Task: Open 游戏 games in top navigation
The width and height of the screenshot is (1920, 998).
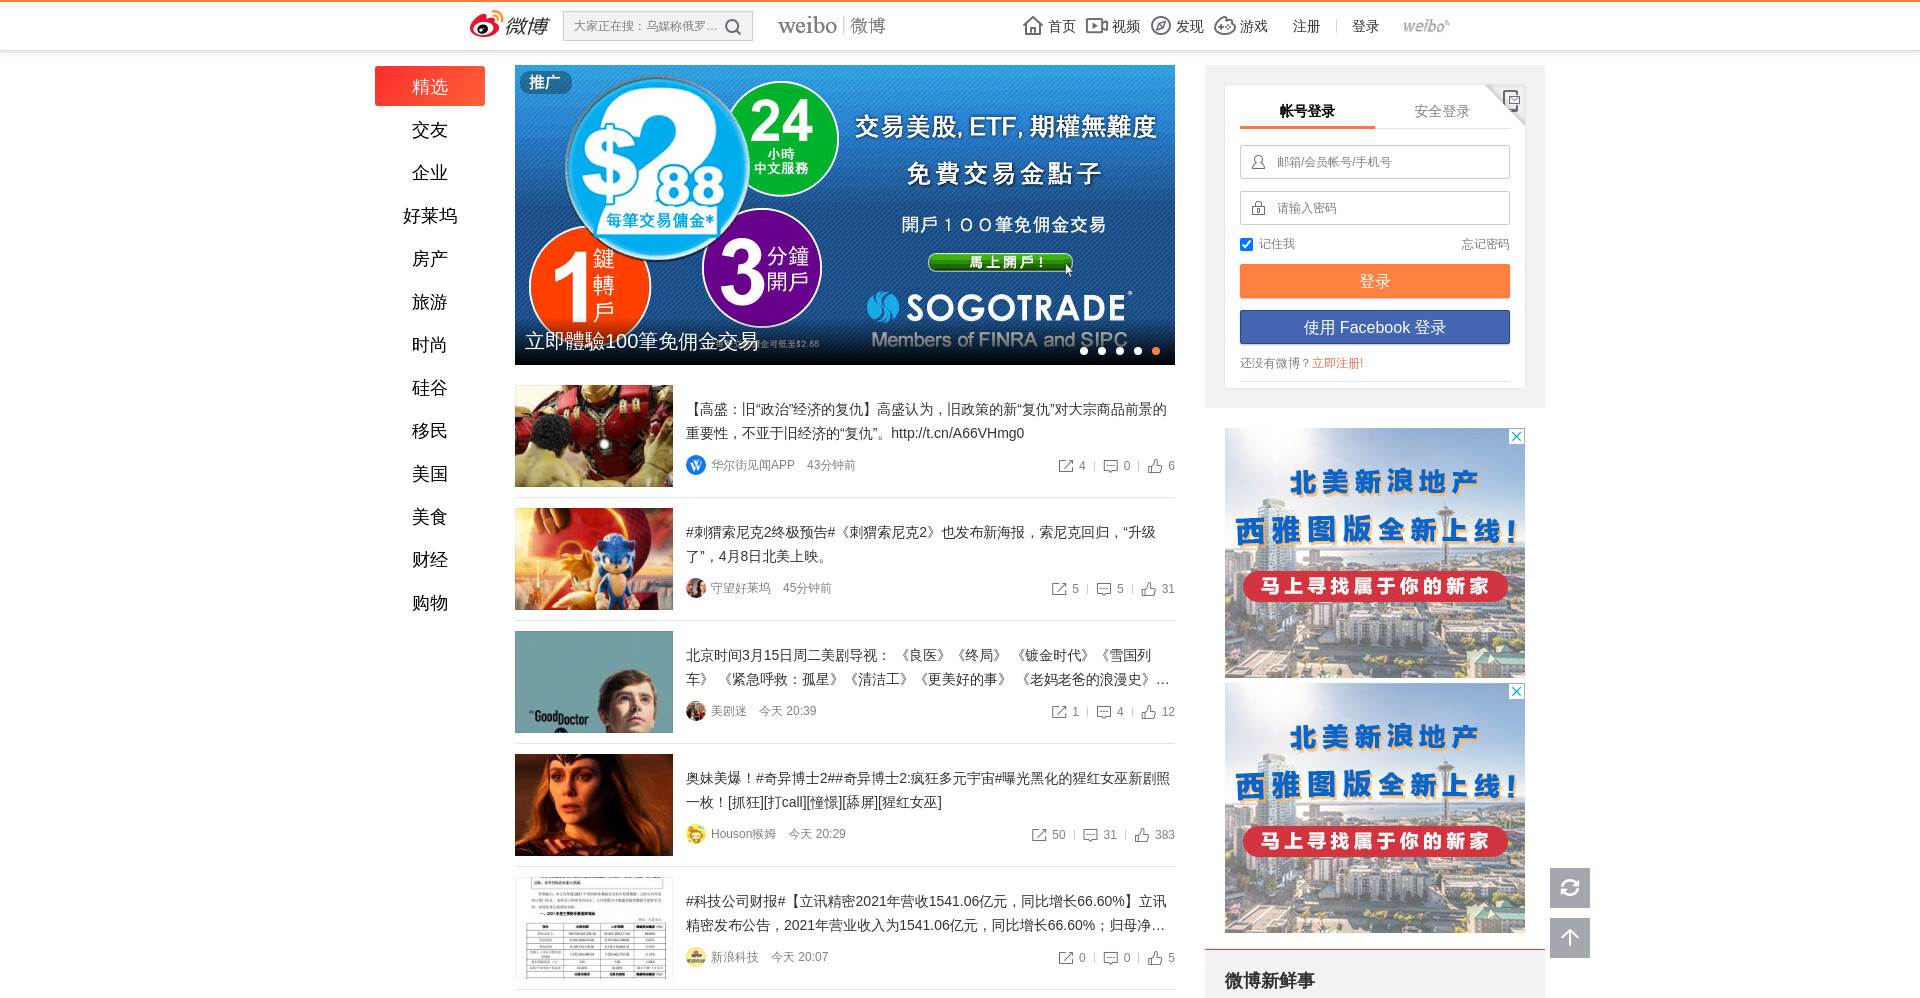Action: coord(1241,26)
